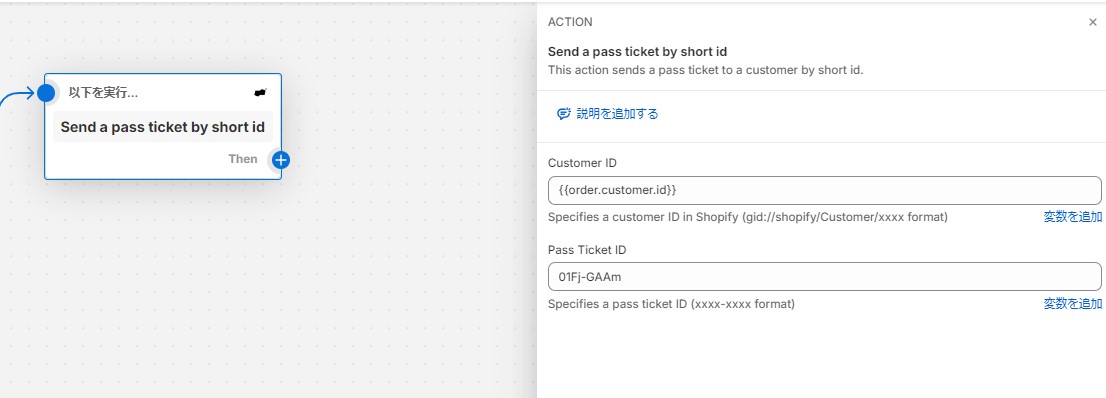Click the Then label on the action card
Screen dimensions: 1106x398
click(x=243, y=159)
